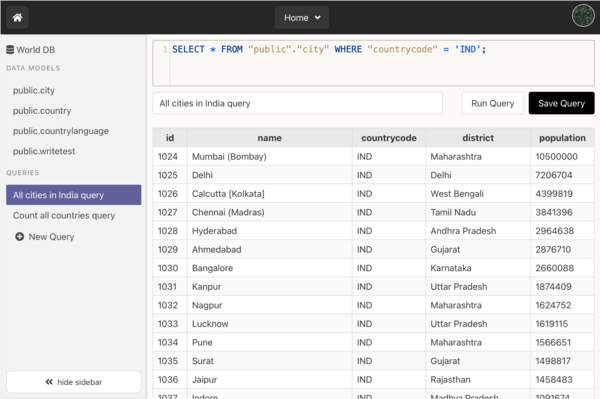Click the Karnataka district cell
The image size is (600, 399).
pyautogui.click(x=478, y=268)
